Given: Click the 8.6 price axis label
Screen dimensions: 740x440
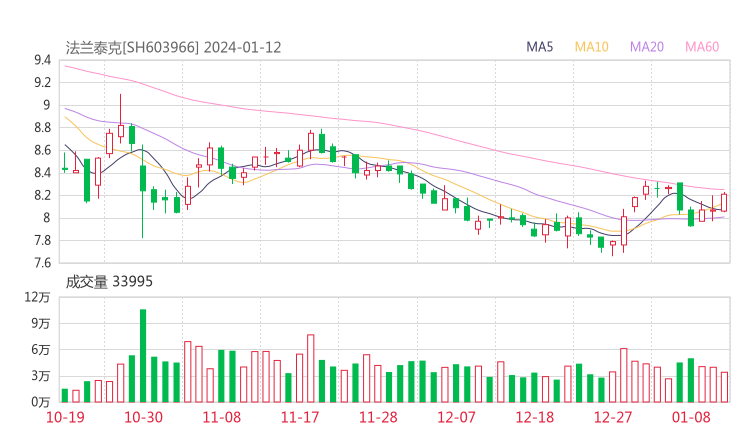Looking at the screenshot, I should pyautogui.click(x=42, y=150).
